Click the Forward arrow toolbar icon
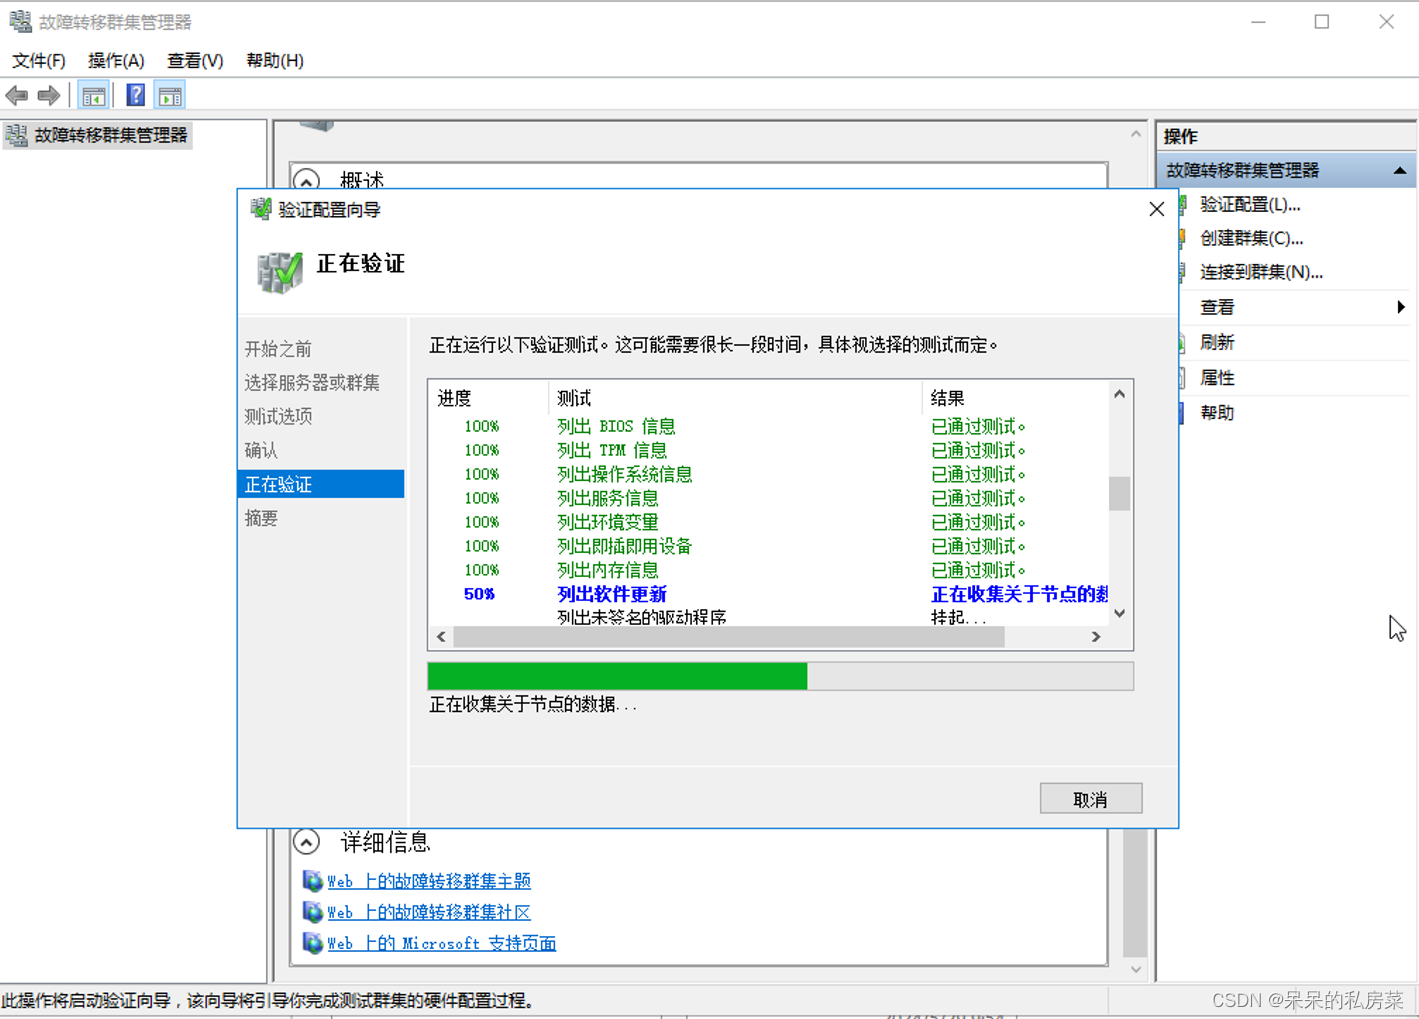 coord(48,96)
